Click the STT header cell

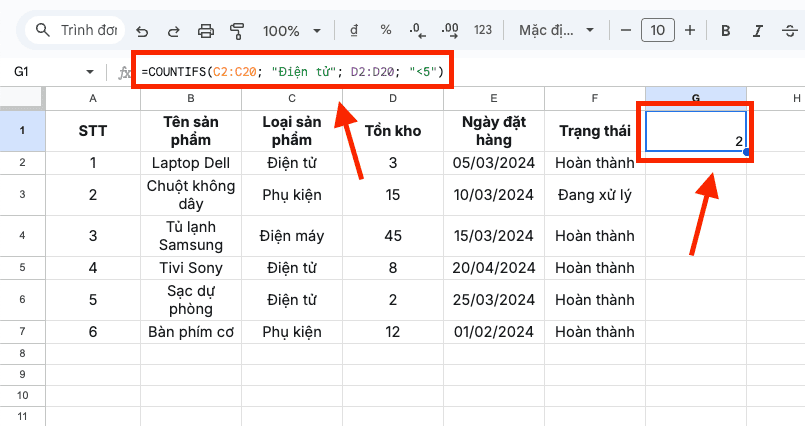(93, 131)
